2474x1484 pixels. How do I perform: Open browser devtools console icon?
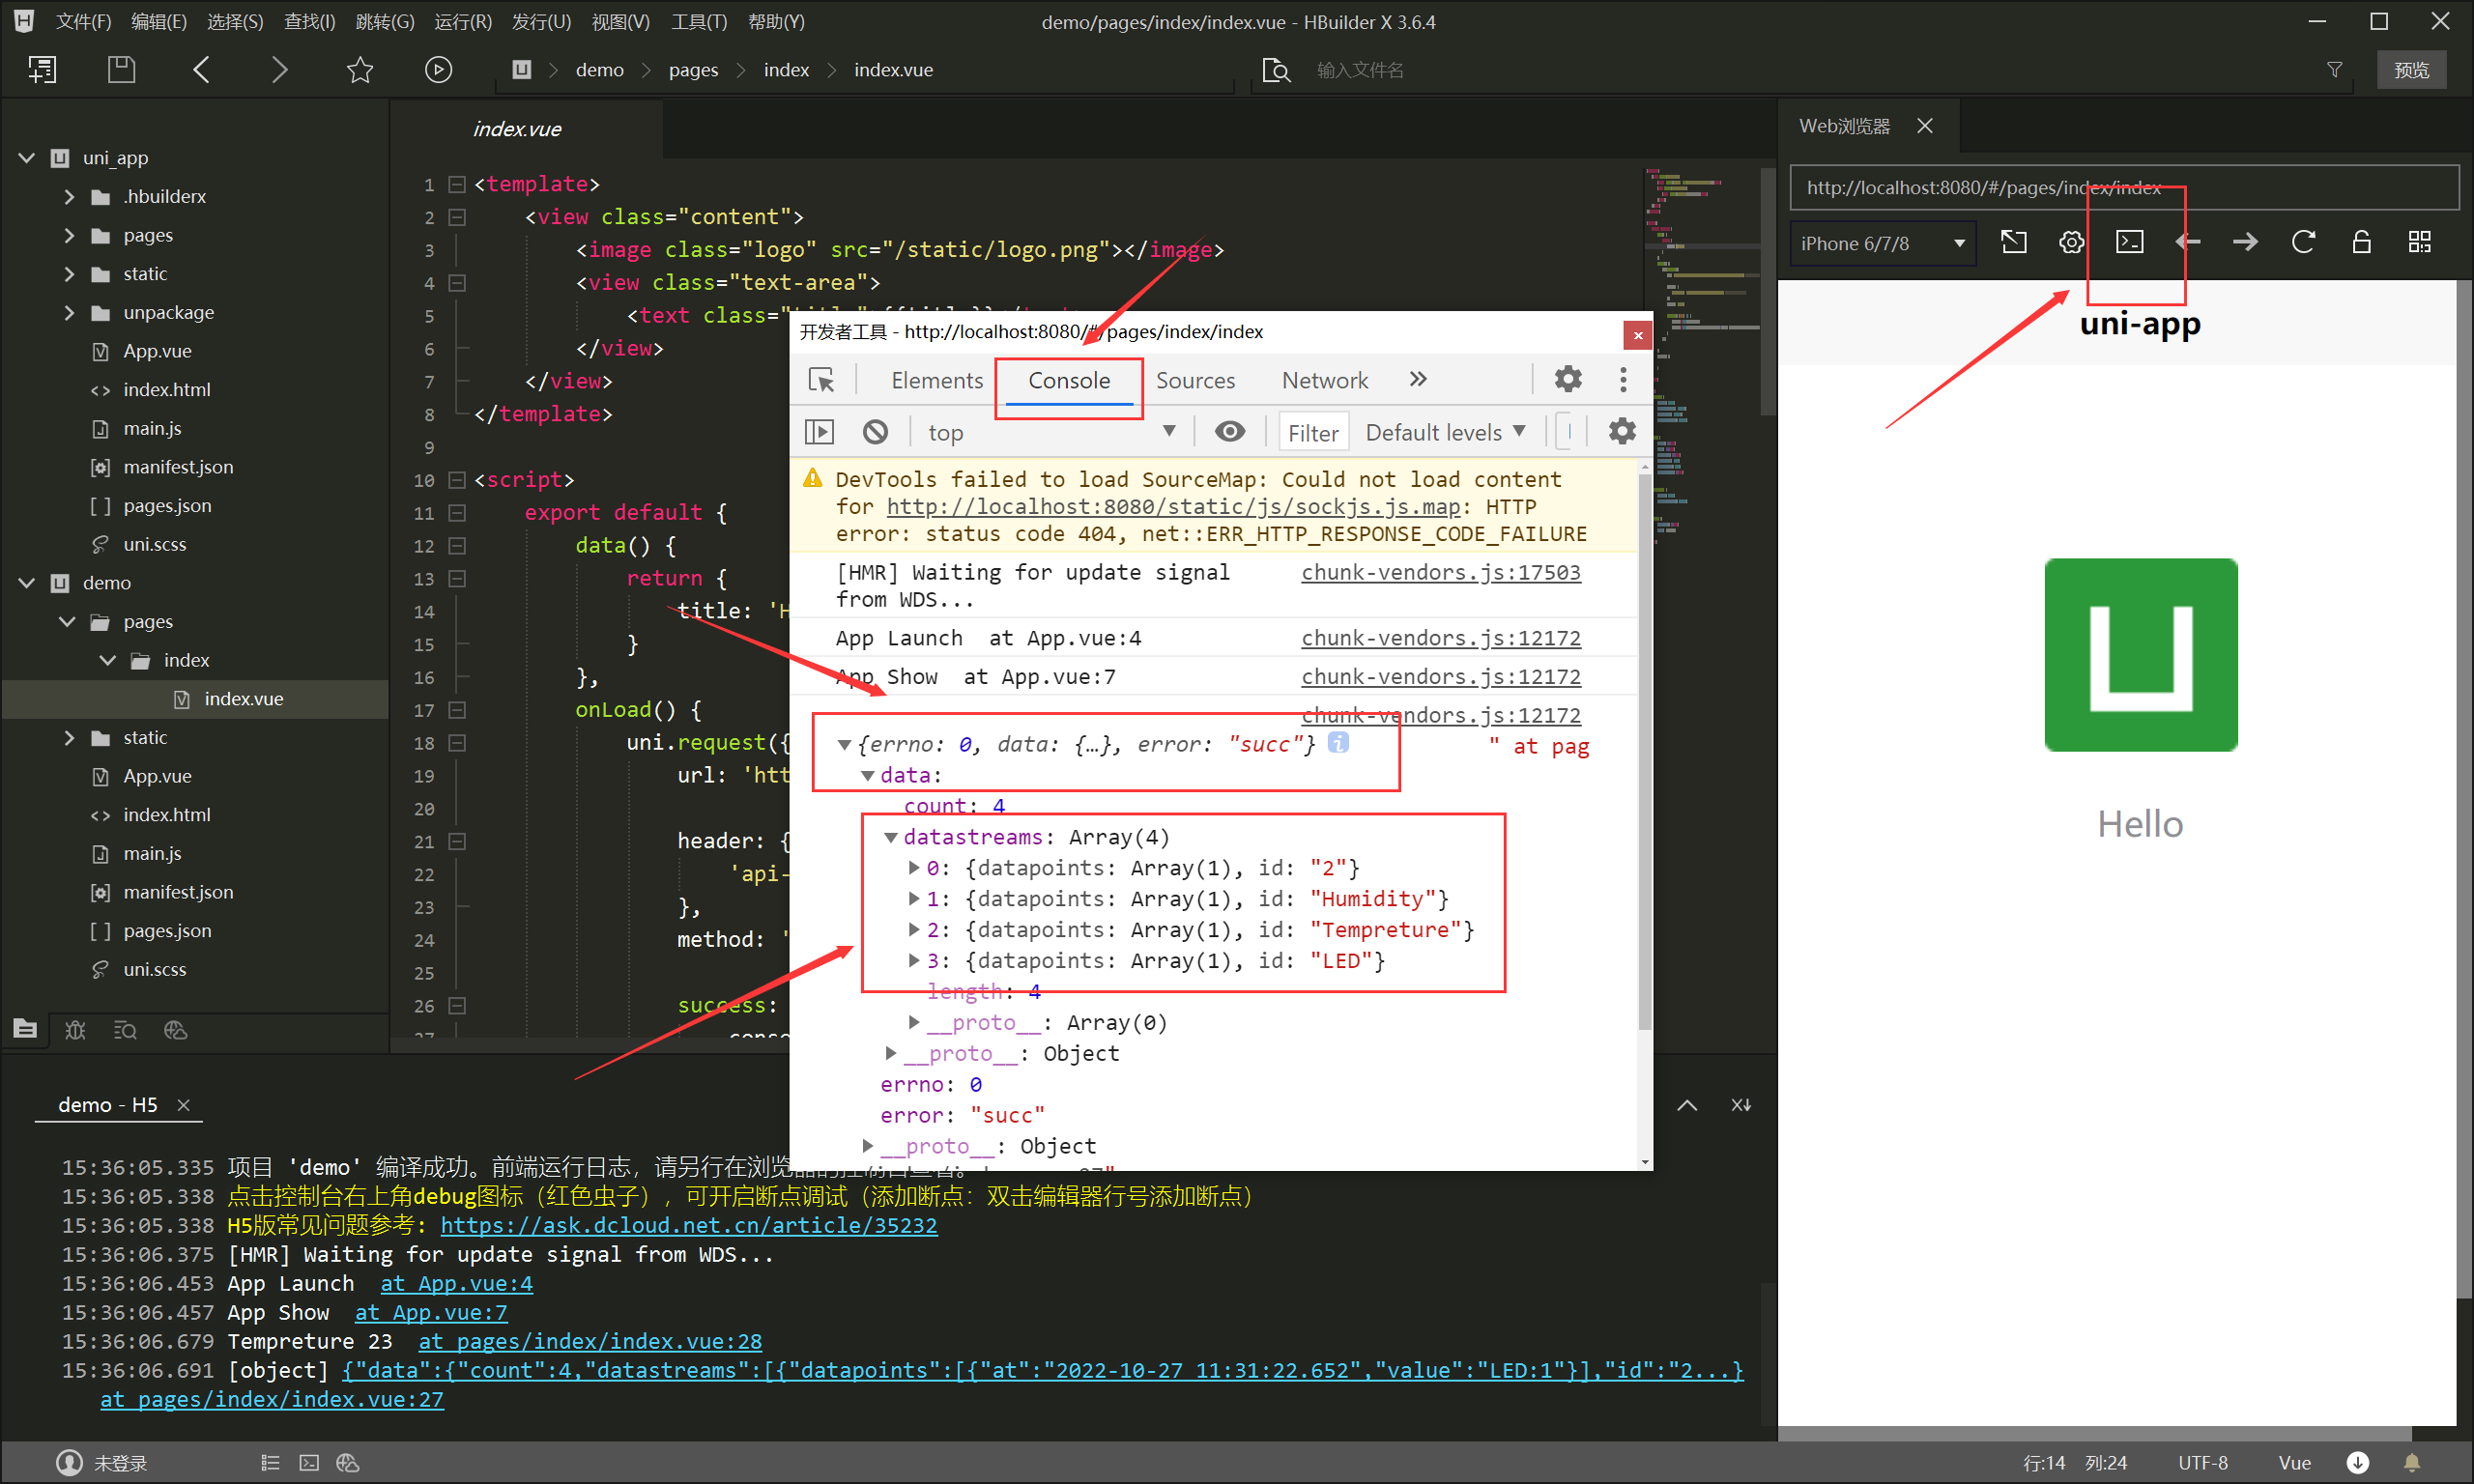pos(2129,242)
